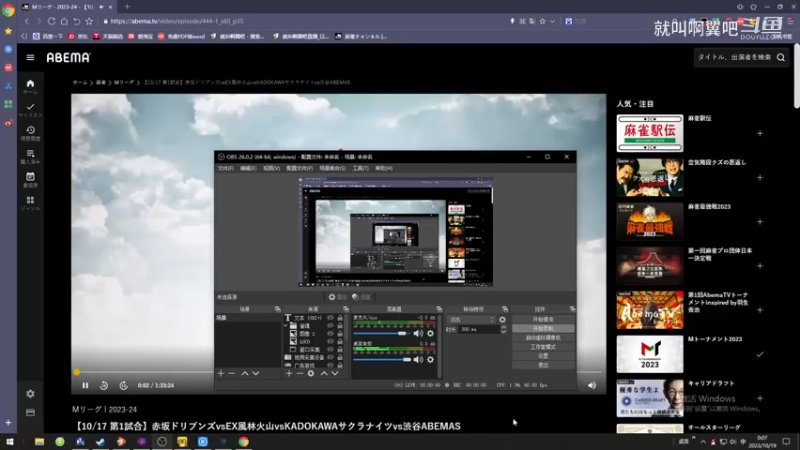This screenshot has width=800, height=450.
Task: Remove the selected OBS scene with minus
Action: click(232, 373)
